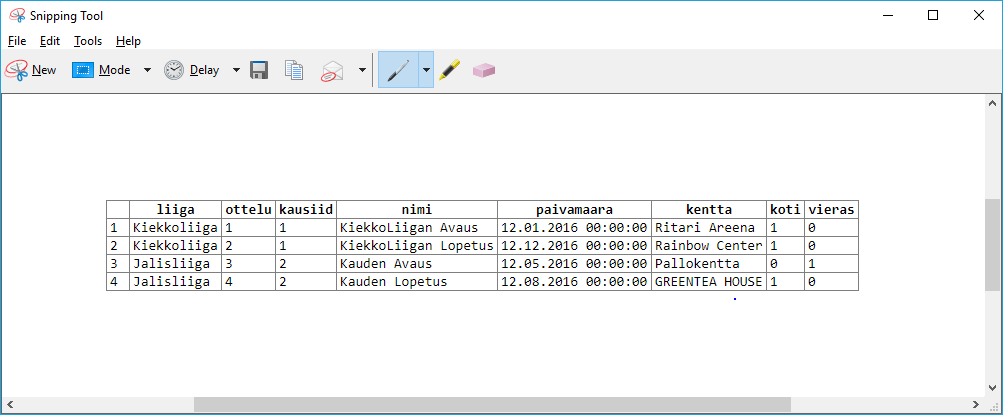This screenshot has height=415, width=1003.
Task: Send the snip via the envelope icon
Action: click(332, 70)
